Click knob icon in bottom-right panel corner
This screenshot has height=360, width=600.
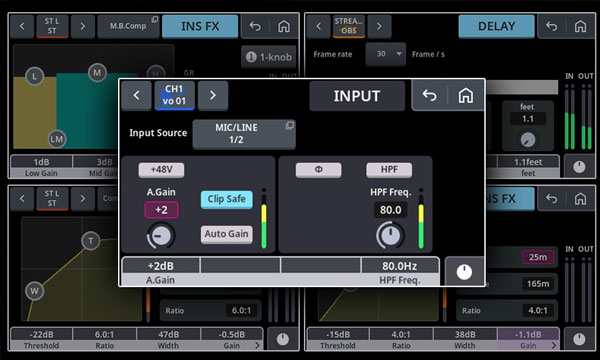[x=579, y=339]
